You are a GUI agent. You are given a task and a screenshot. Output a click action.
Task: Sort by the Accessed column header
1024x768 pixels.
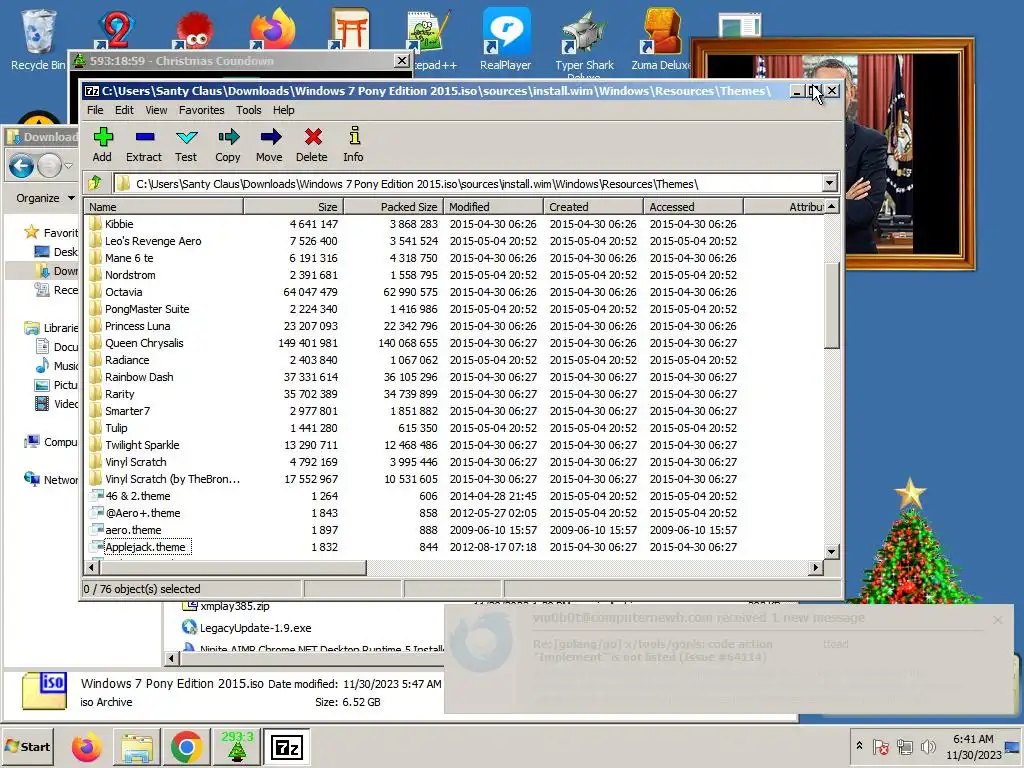pyautogui.click(x=694, y=206)
